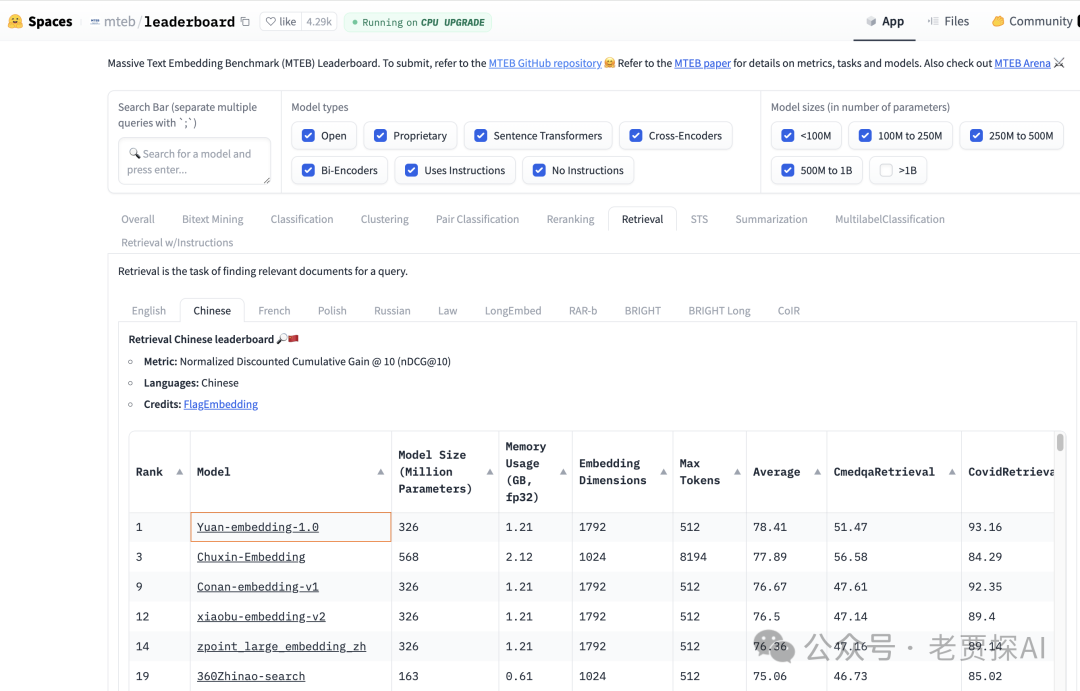The width and height of the screenshot is (1080, 691).
Task: Click the Hugging Face Spaces logo
Action: [15, 21]
